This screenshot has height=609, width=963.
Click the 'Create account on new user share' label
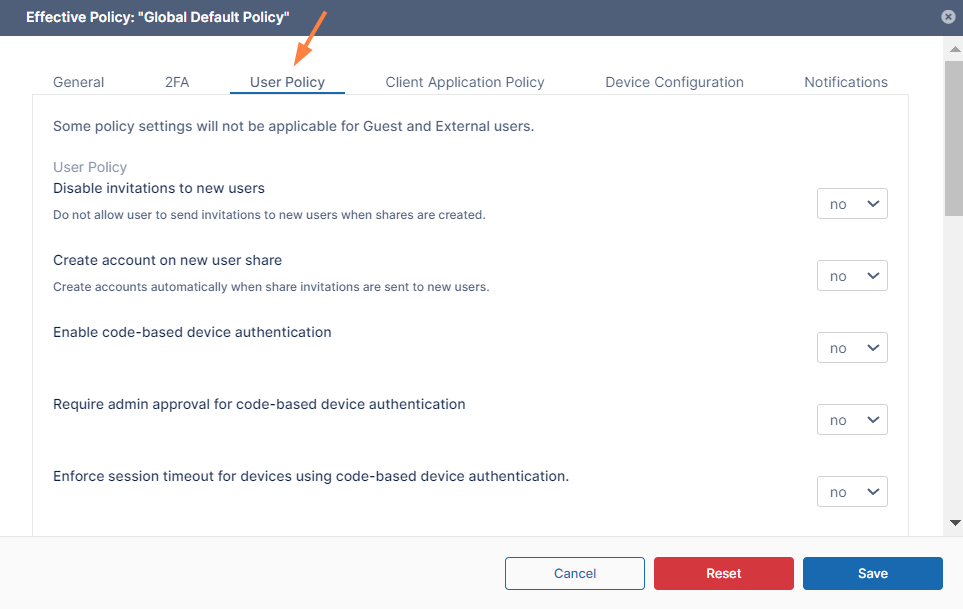tap(167, 260)
